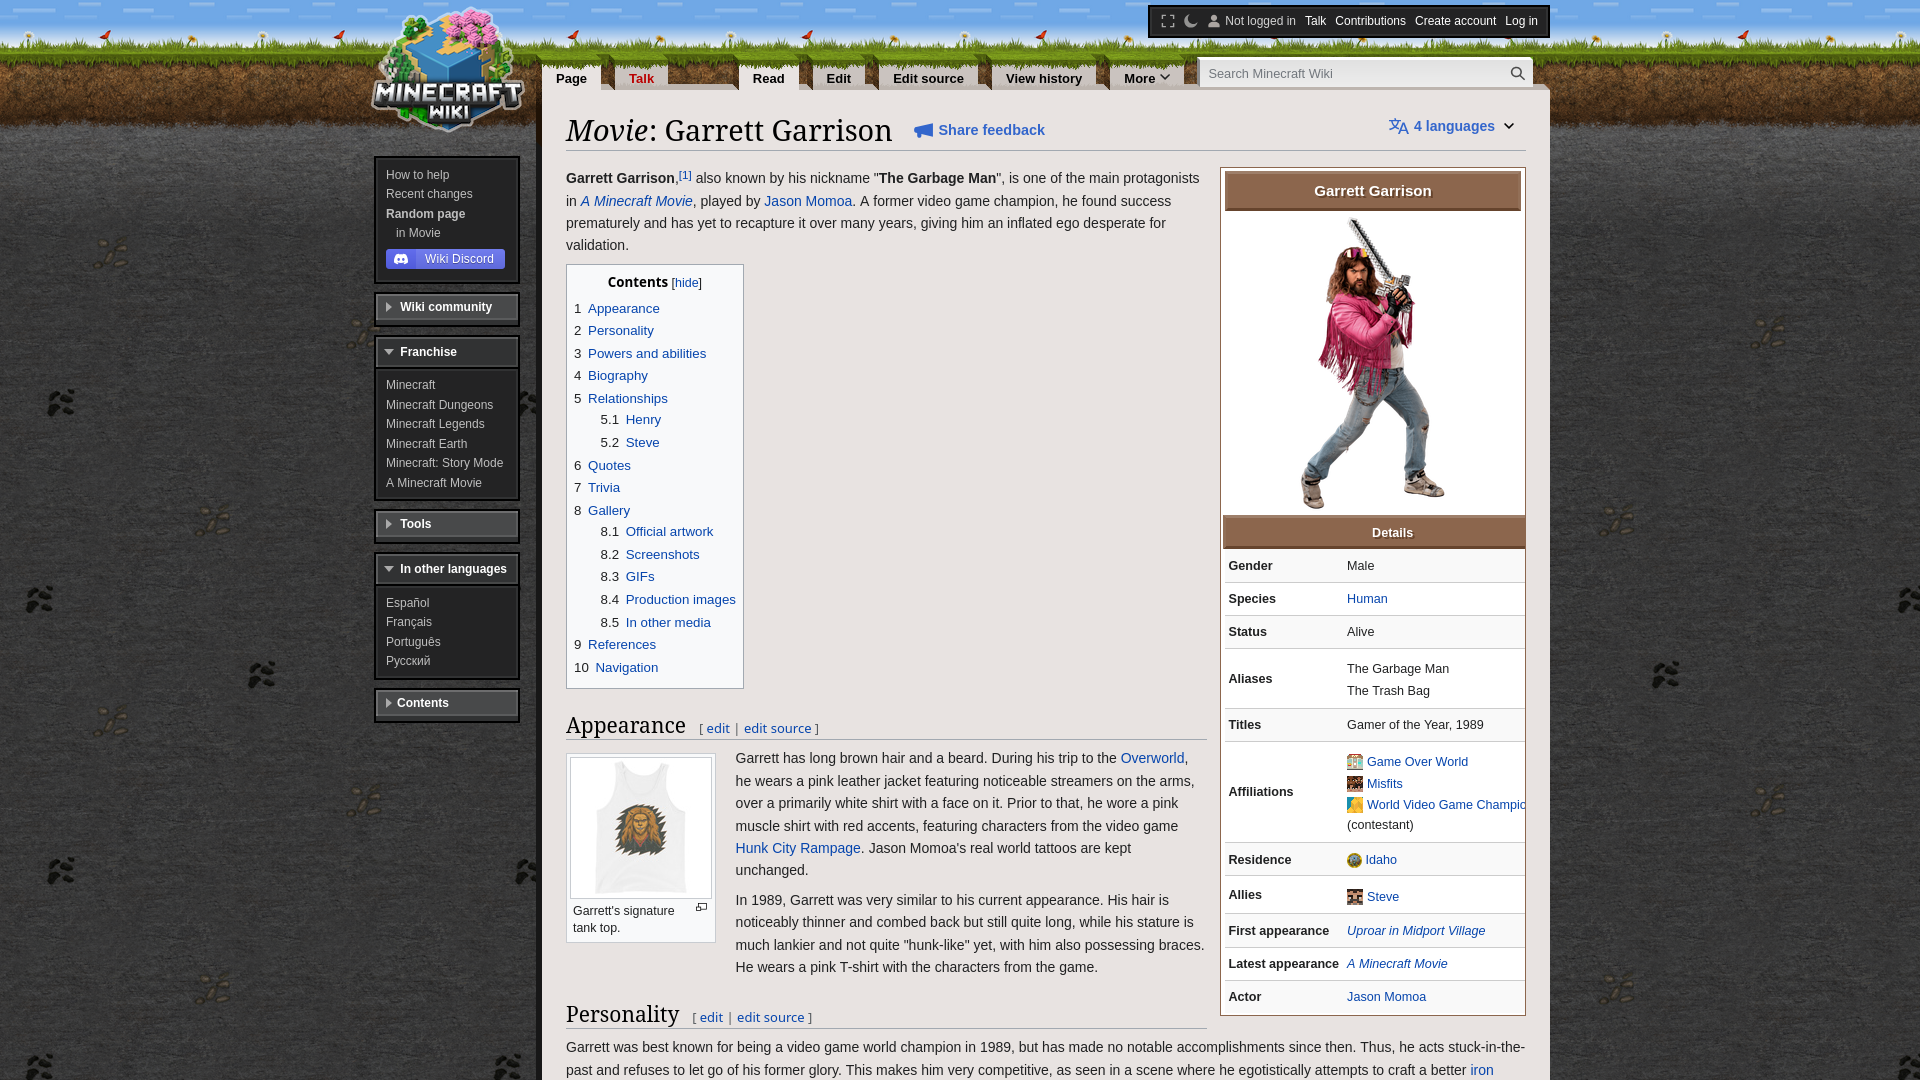Open Contributions in the top bar
The image size is (1920, 1080).
[1370, 21]
